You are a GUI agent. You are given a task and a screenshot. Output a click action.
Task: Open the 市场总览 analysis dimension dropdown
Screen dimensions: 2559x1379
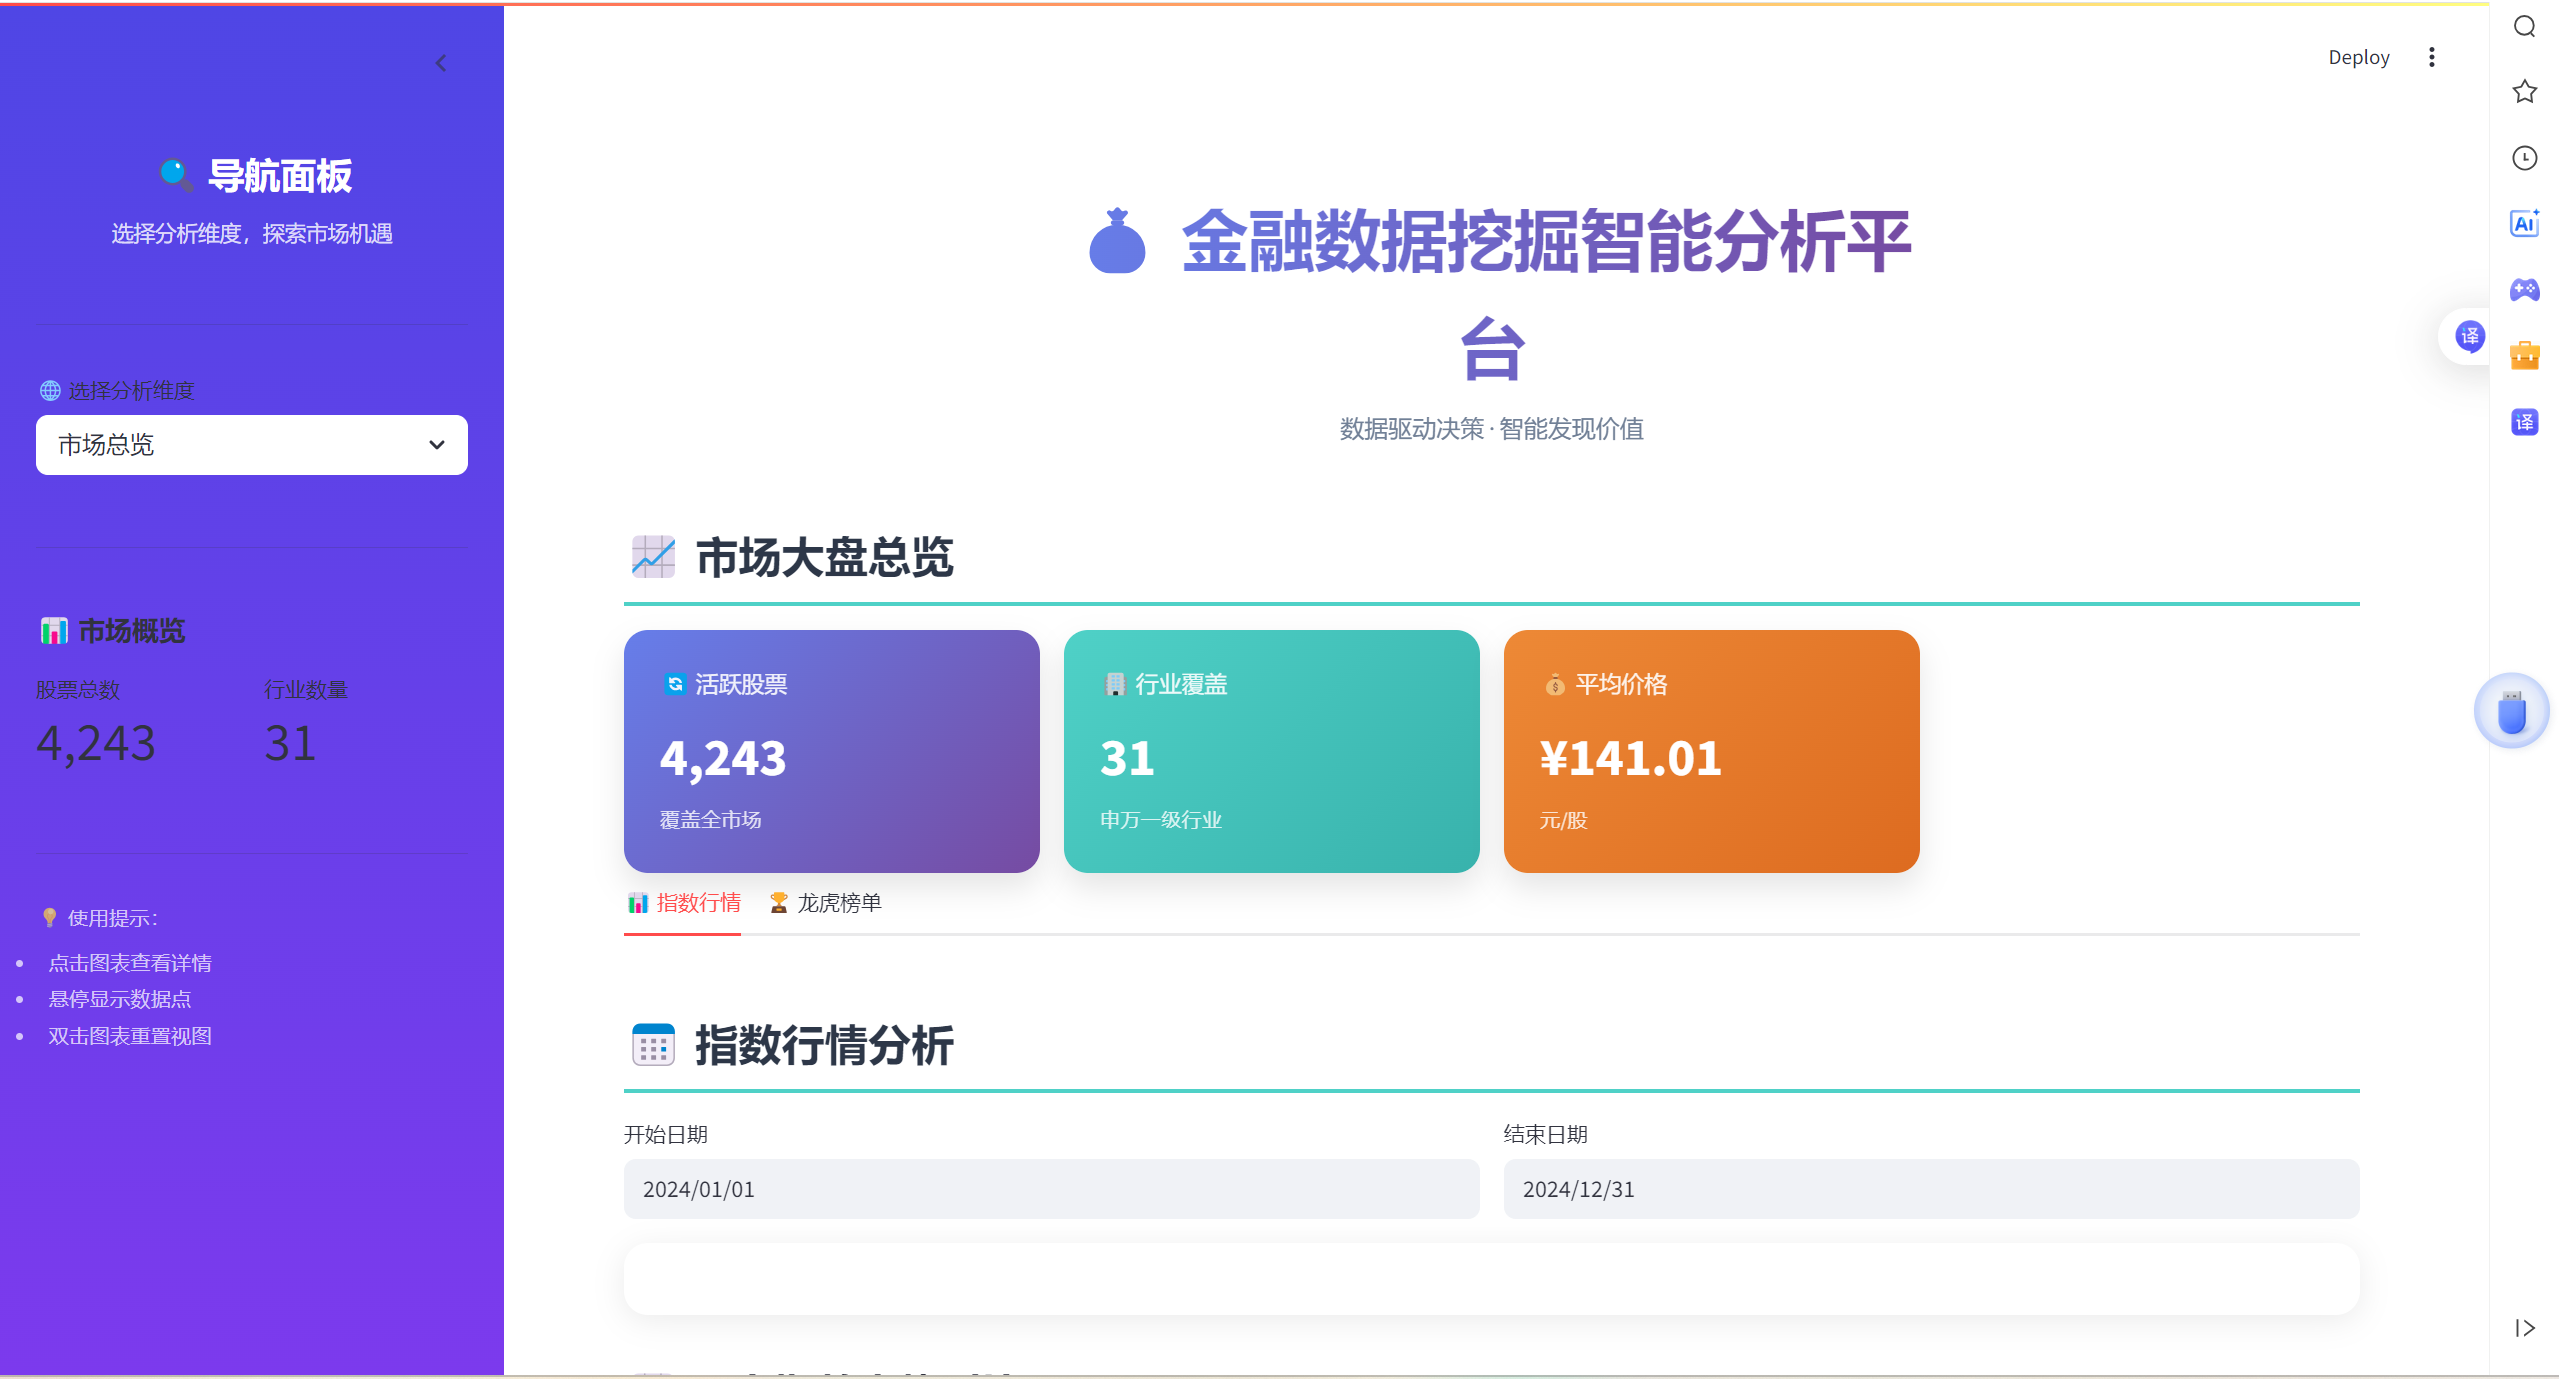point(251,445)
